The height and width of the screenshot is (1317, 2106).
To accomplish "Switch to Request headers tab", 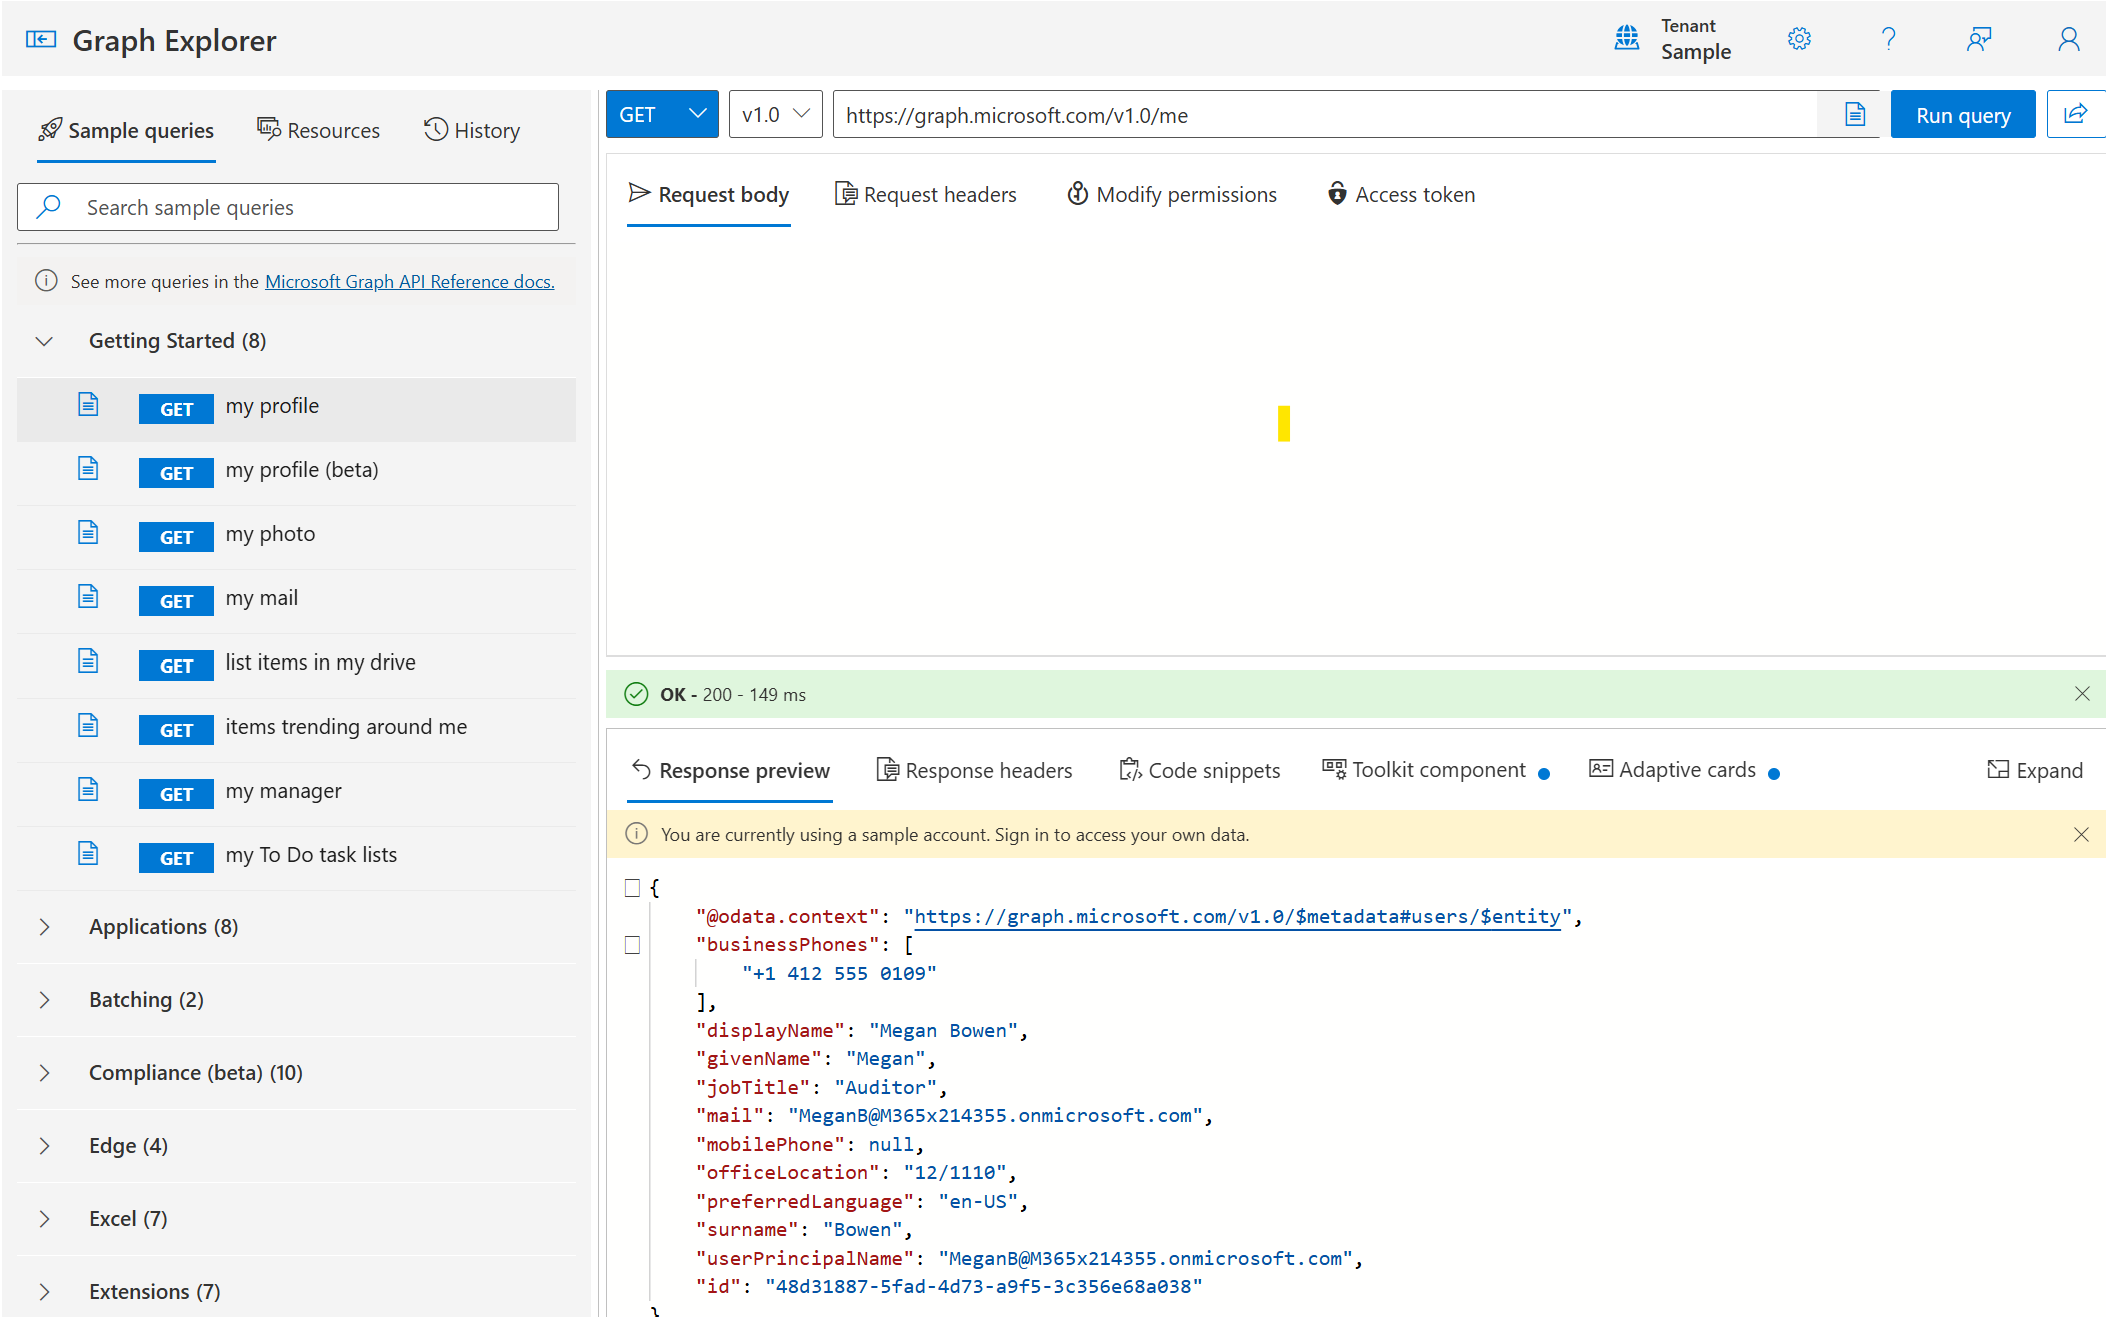I will point(927,193).
